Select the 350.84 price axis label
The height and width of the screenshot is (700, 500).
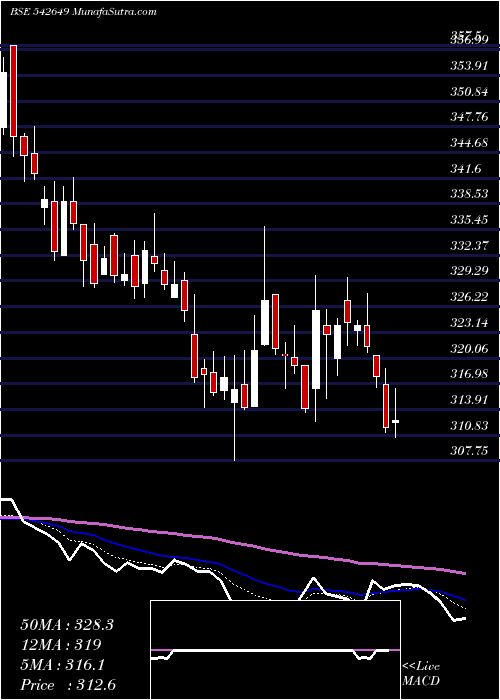(x=468, y=92)
